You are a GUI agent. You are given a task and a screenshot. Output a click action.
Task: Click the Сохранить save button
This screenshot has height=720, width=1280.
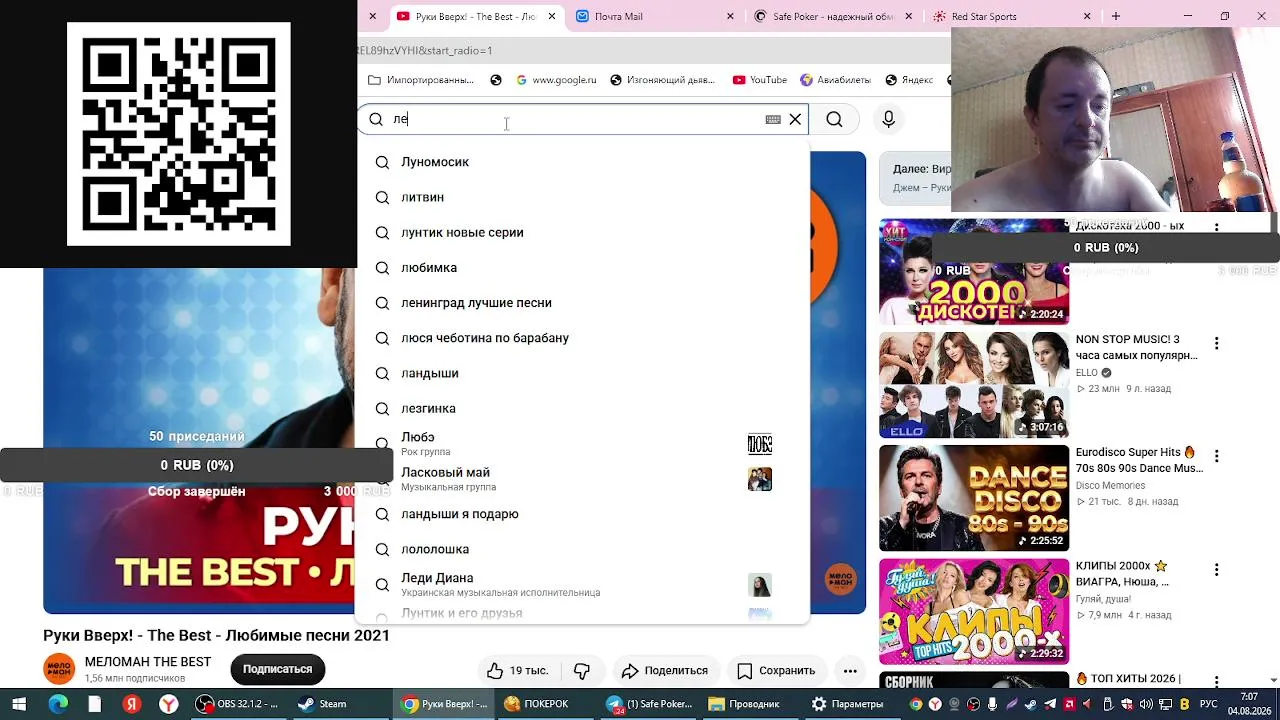pos(776,670)
